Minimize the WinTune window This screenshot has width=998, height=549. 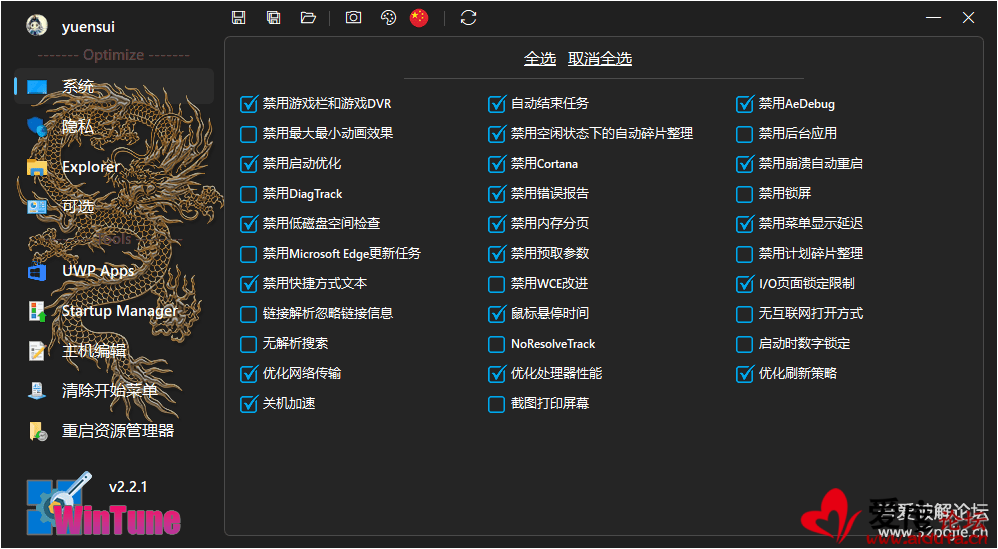coord(933,17)
